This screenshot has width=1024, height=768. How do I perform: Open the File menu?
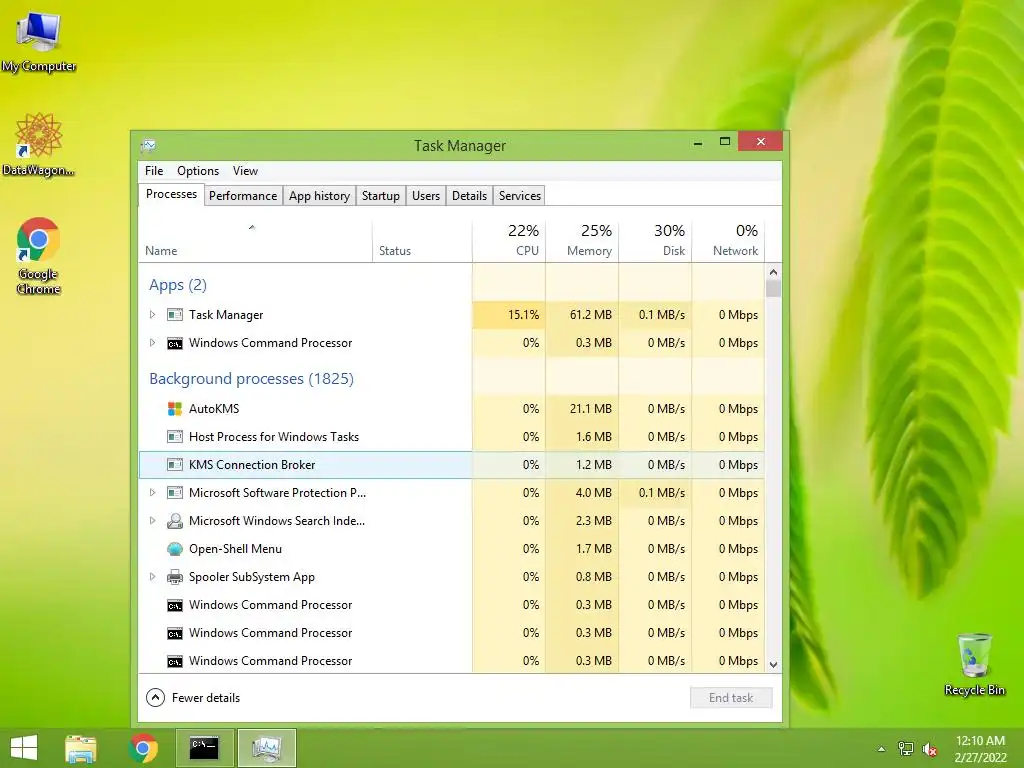tap(154, 170)
